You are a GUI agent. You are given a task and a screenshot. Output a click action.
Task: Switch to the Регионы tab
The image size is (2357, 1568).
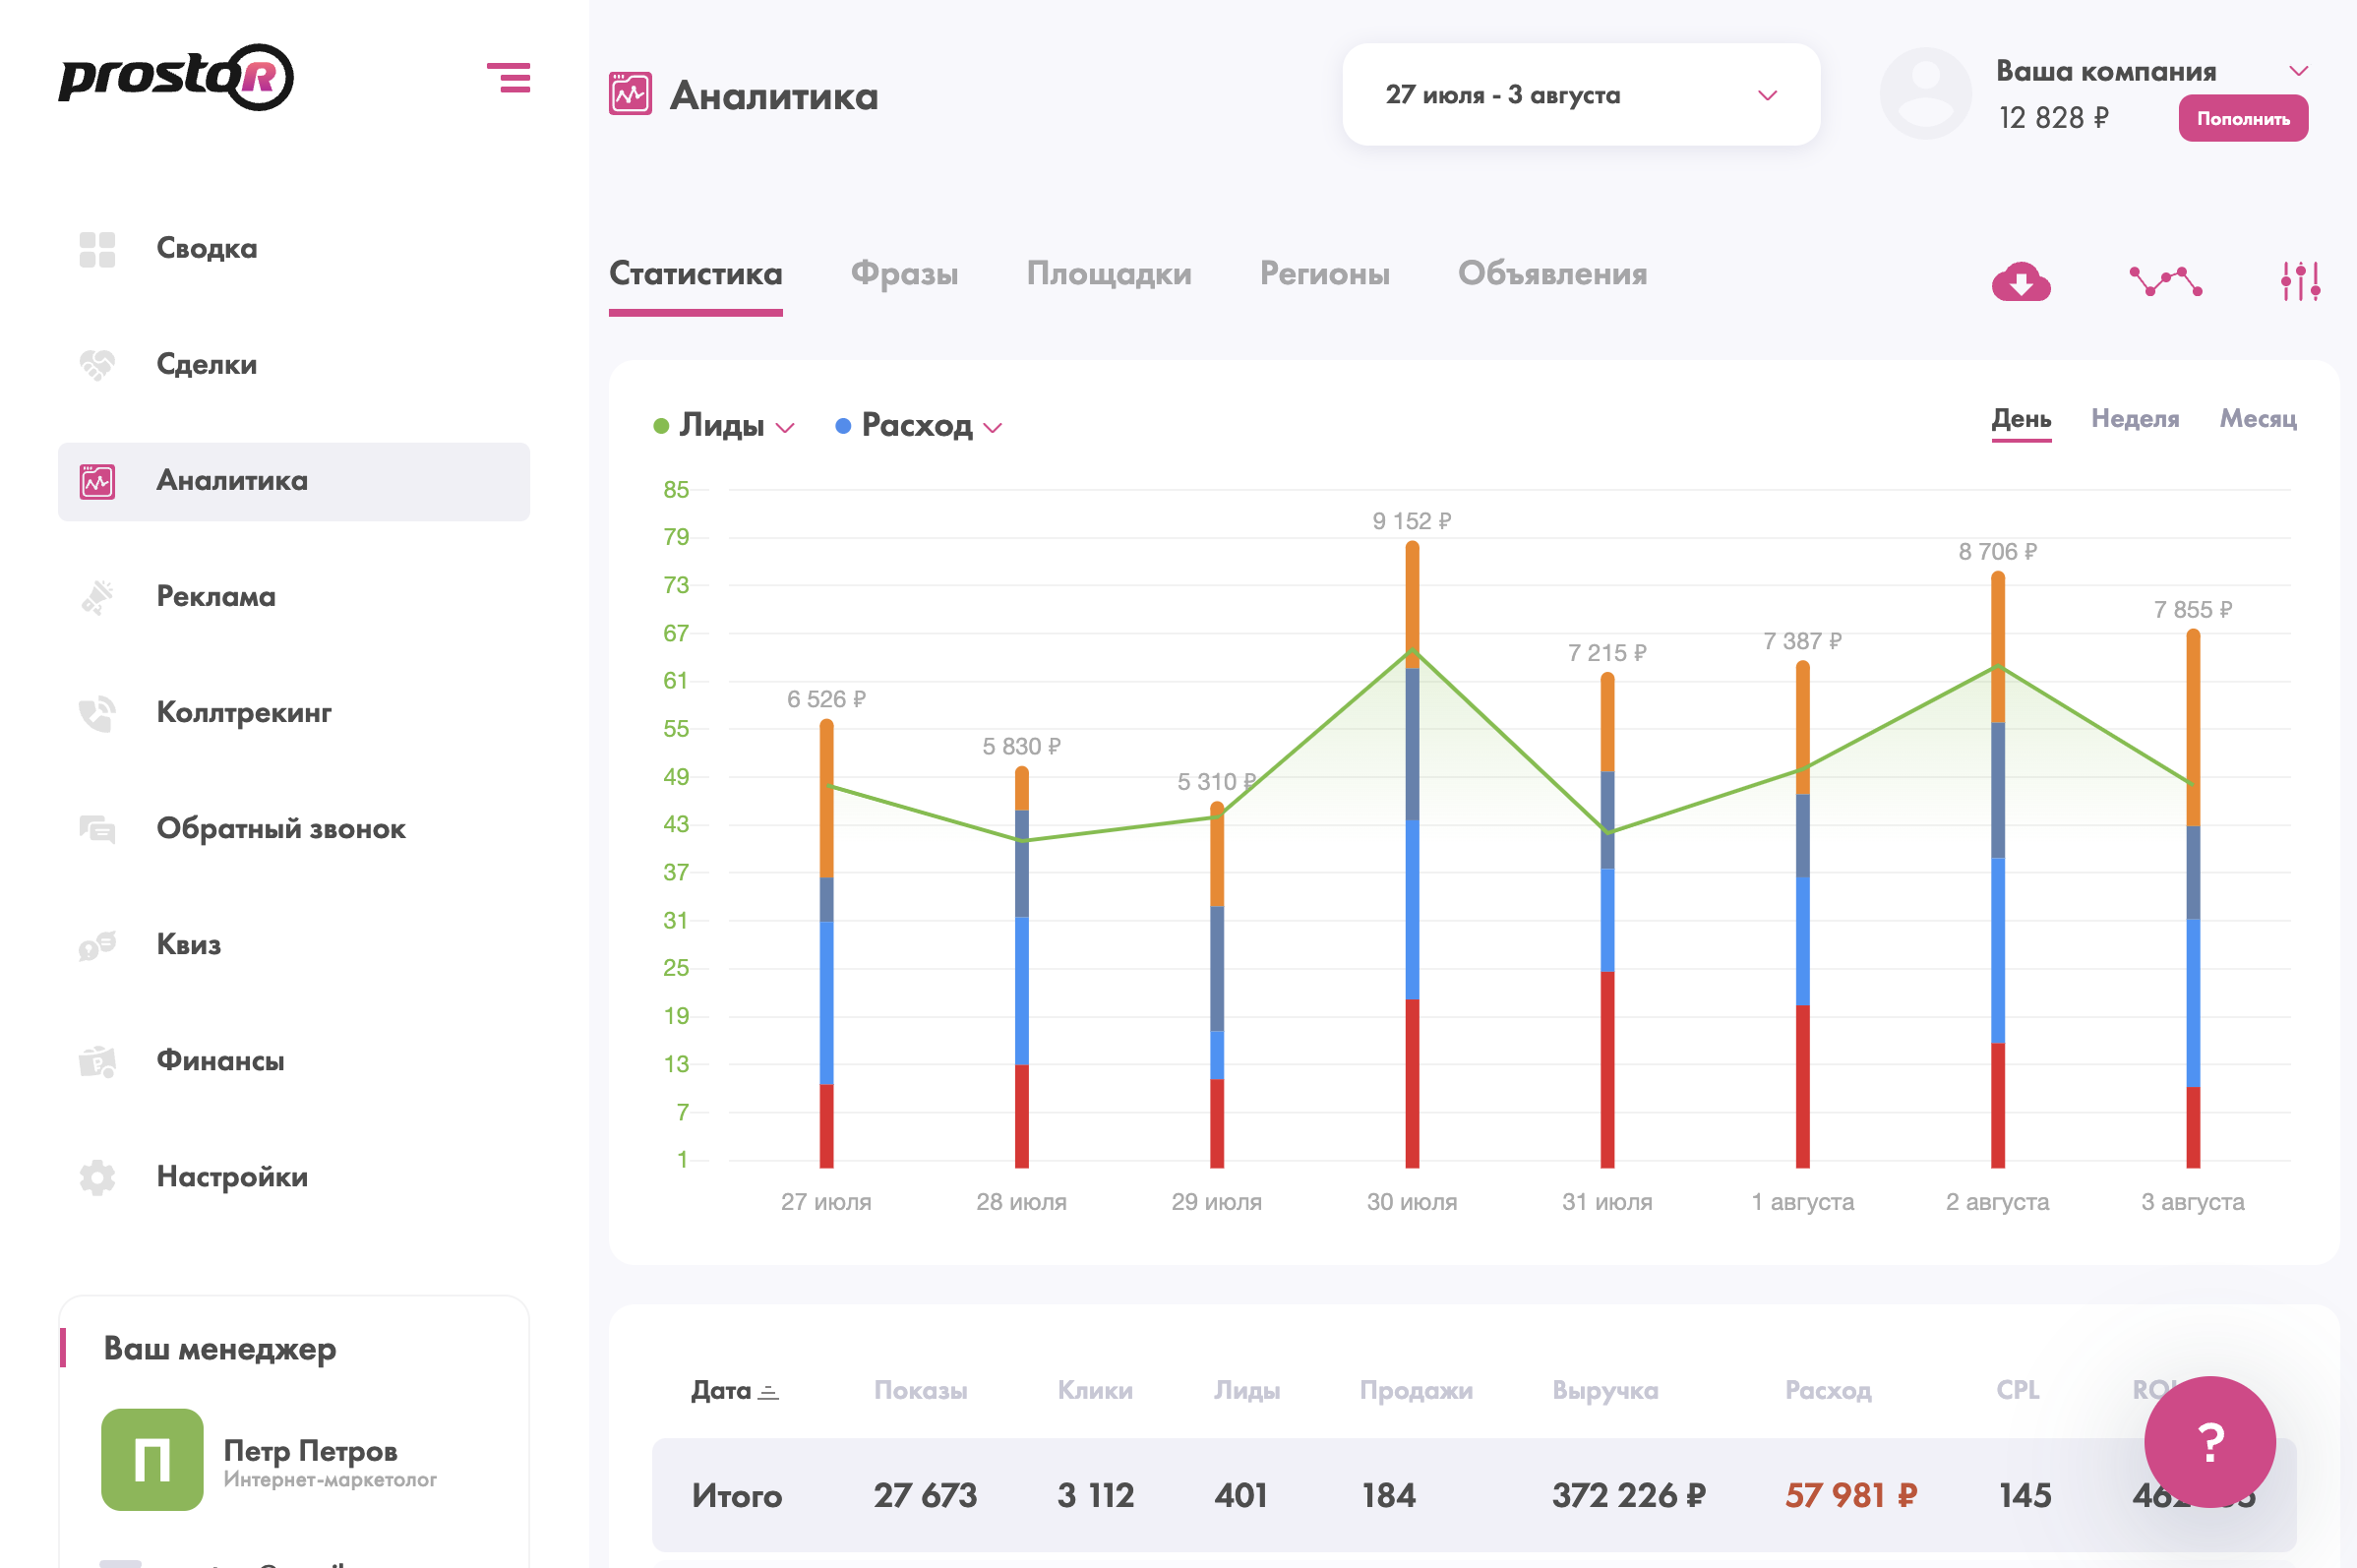pyautogui.click(x=1324, y=274)
